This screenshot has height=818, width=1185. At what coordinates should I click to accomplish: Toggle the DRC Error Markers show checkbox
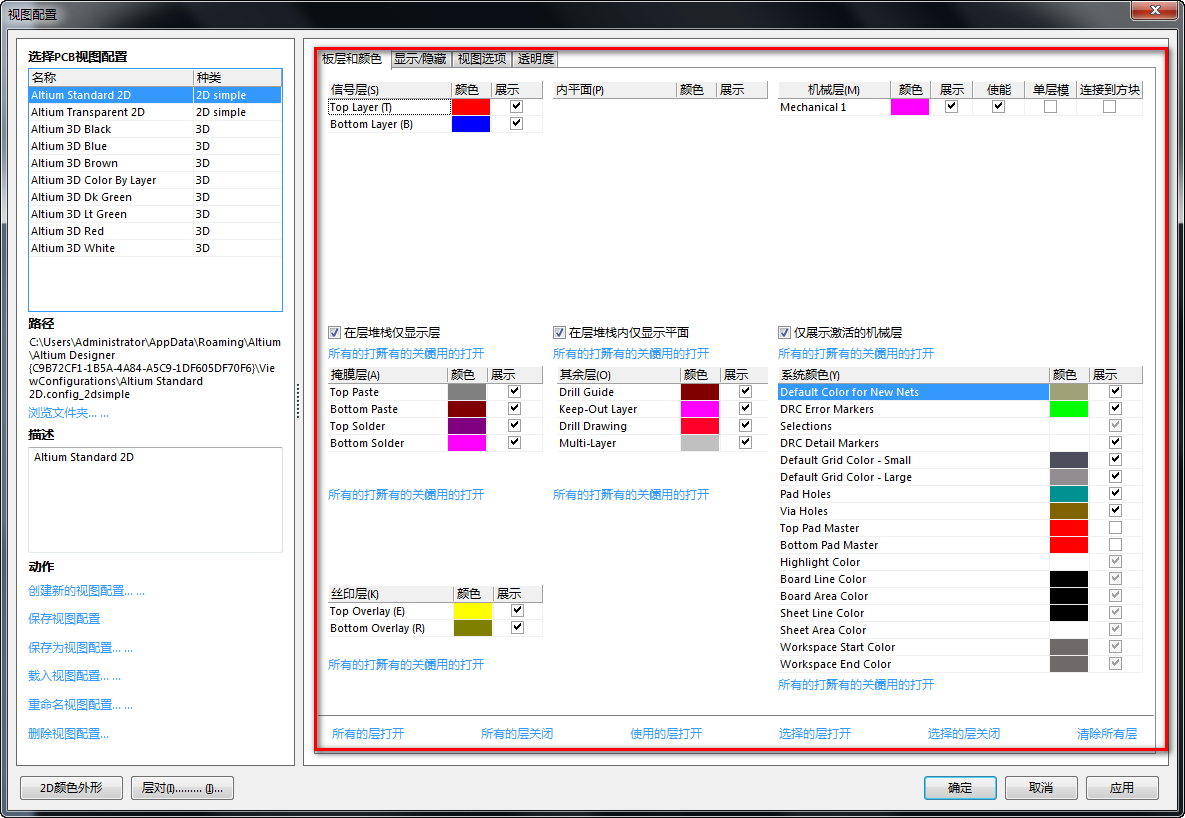pyautogui.click(x=1115, y=408)
